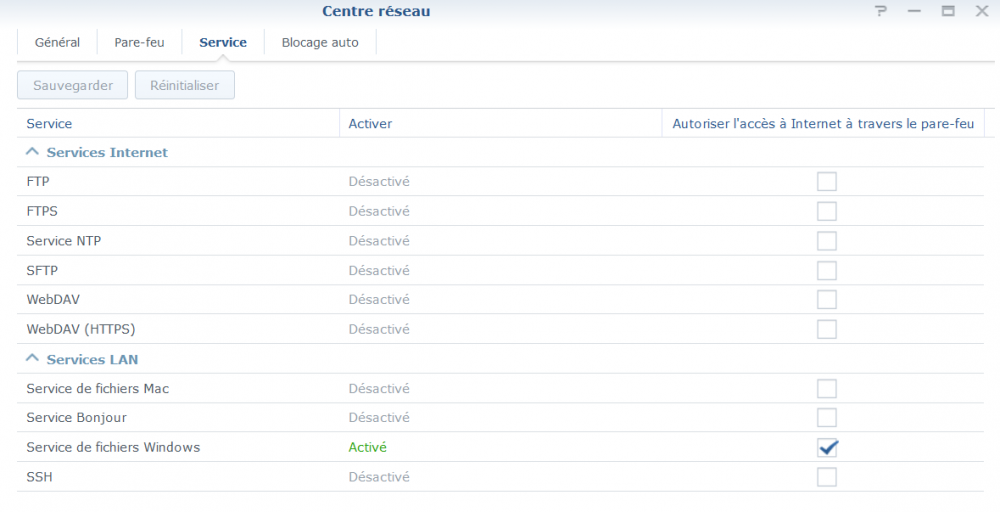
Task: Collapse the Services LAN section chevron
Action: [32, 358]
